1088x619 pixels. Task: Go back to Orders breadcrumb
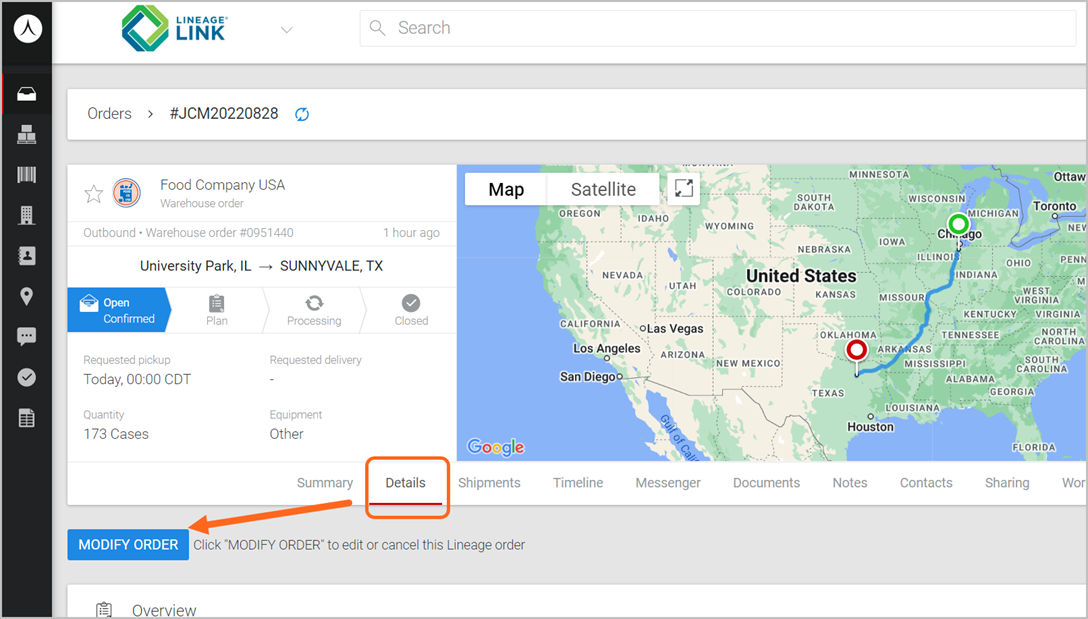(x=109, y=114)
